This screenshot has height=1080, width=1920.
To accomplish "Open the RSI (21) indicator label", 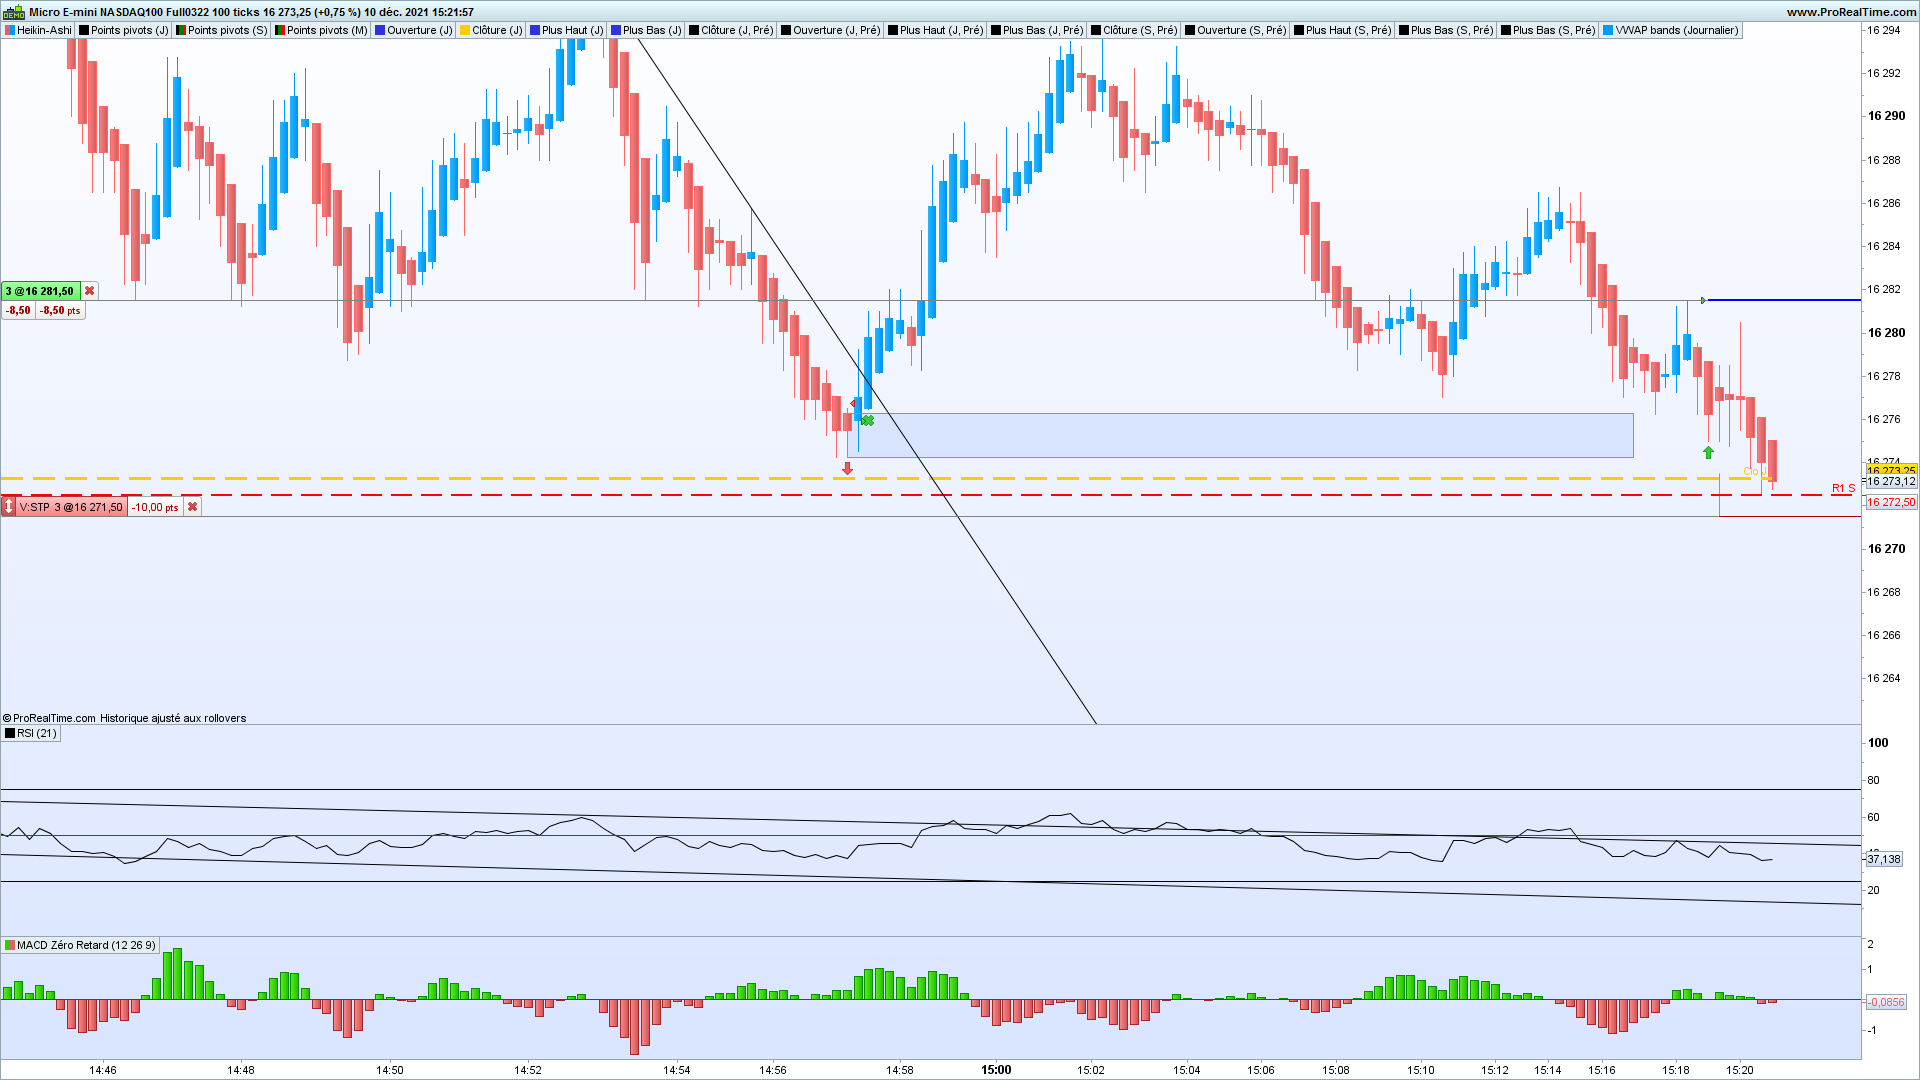I will coord(31,733).
